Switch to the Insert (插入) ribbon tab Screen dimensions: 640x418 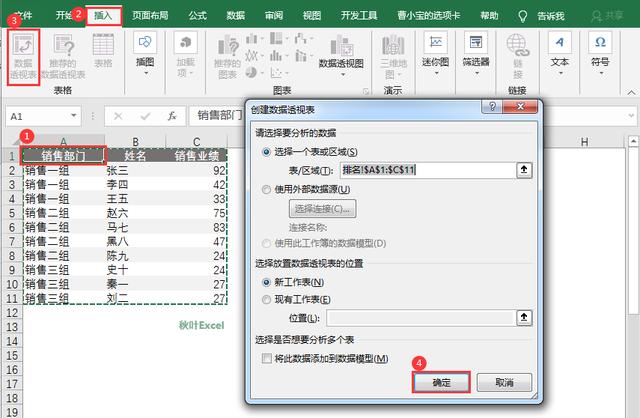coord(103,16)
